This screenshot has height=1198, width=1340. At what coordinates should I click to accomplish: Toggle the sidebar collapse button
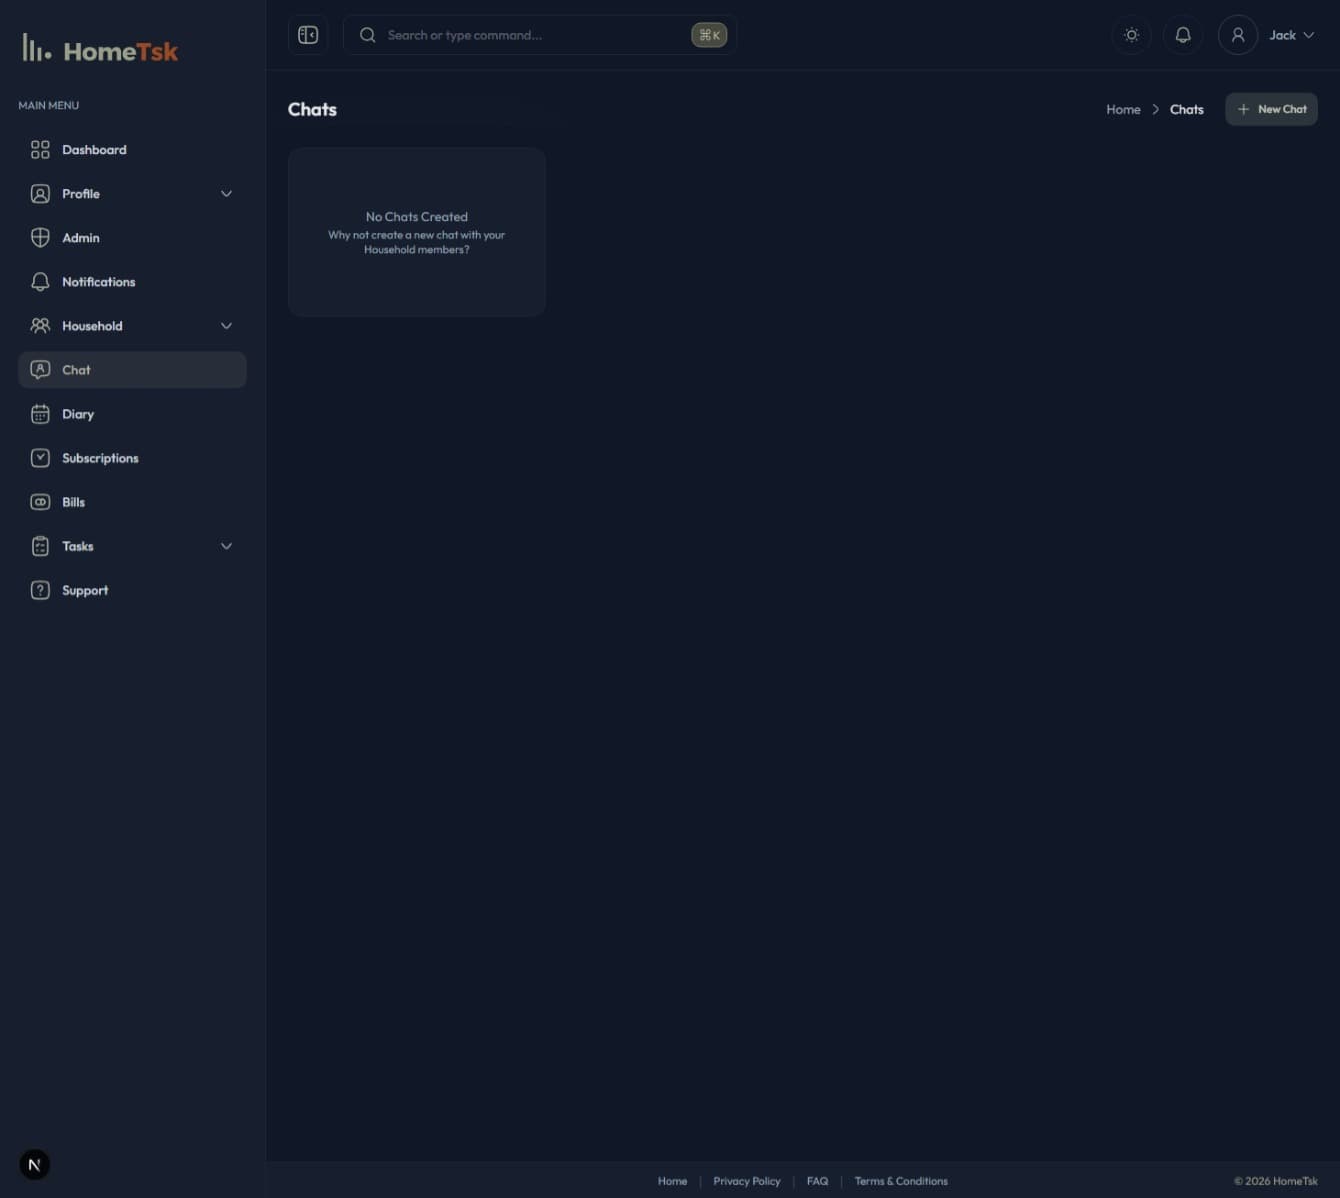coord(308,35)
